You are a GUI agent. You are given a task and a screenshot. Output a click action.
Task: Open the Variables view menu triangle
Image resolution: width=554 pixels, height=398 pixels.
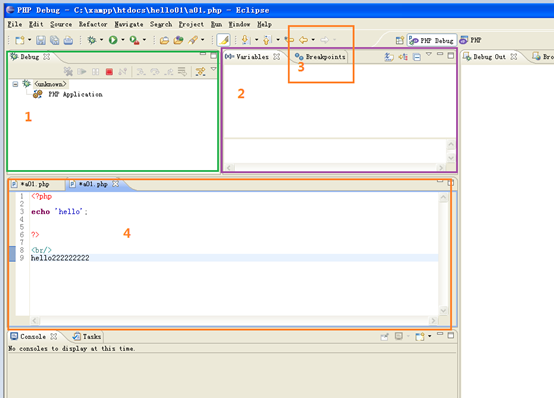pyautogui.click(x=429, y=54)
